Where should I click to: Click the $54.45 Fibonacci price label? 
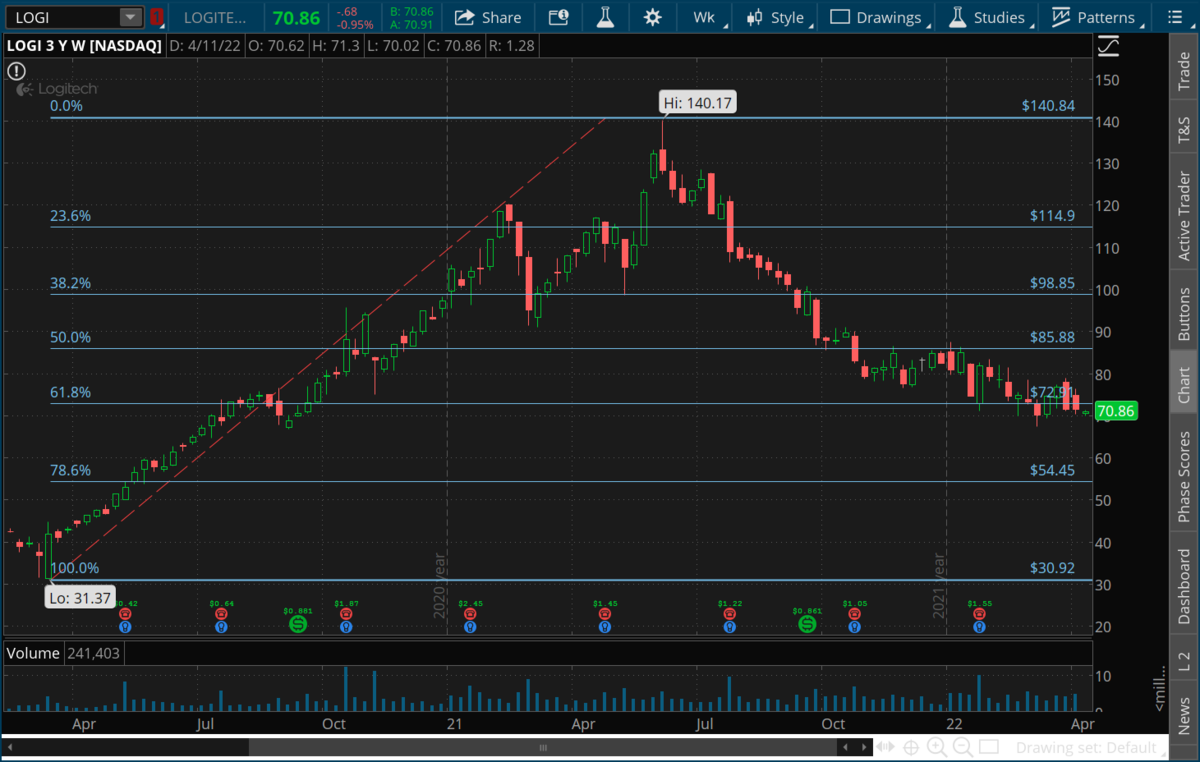[x=1053, y=470]
